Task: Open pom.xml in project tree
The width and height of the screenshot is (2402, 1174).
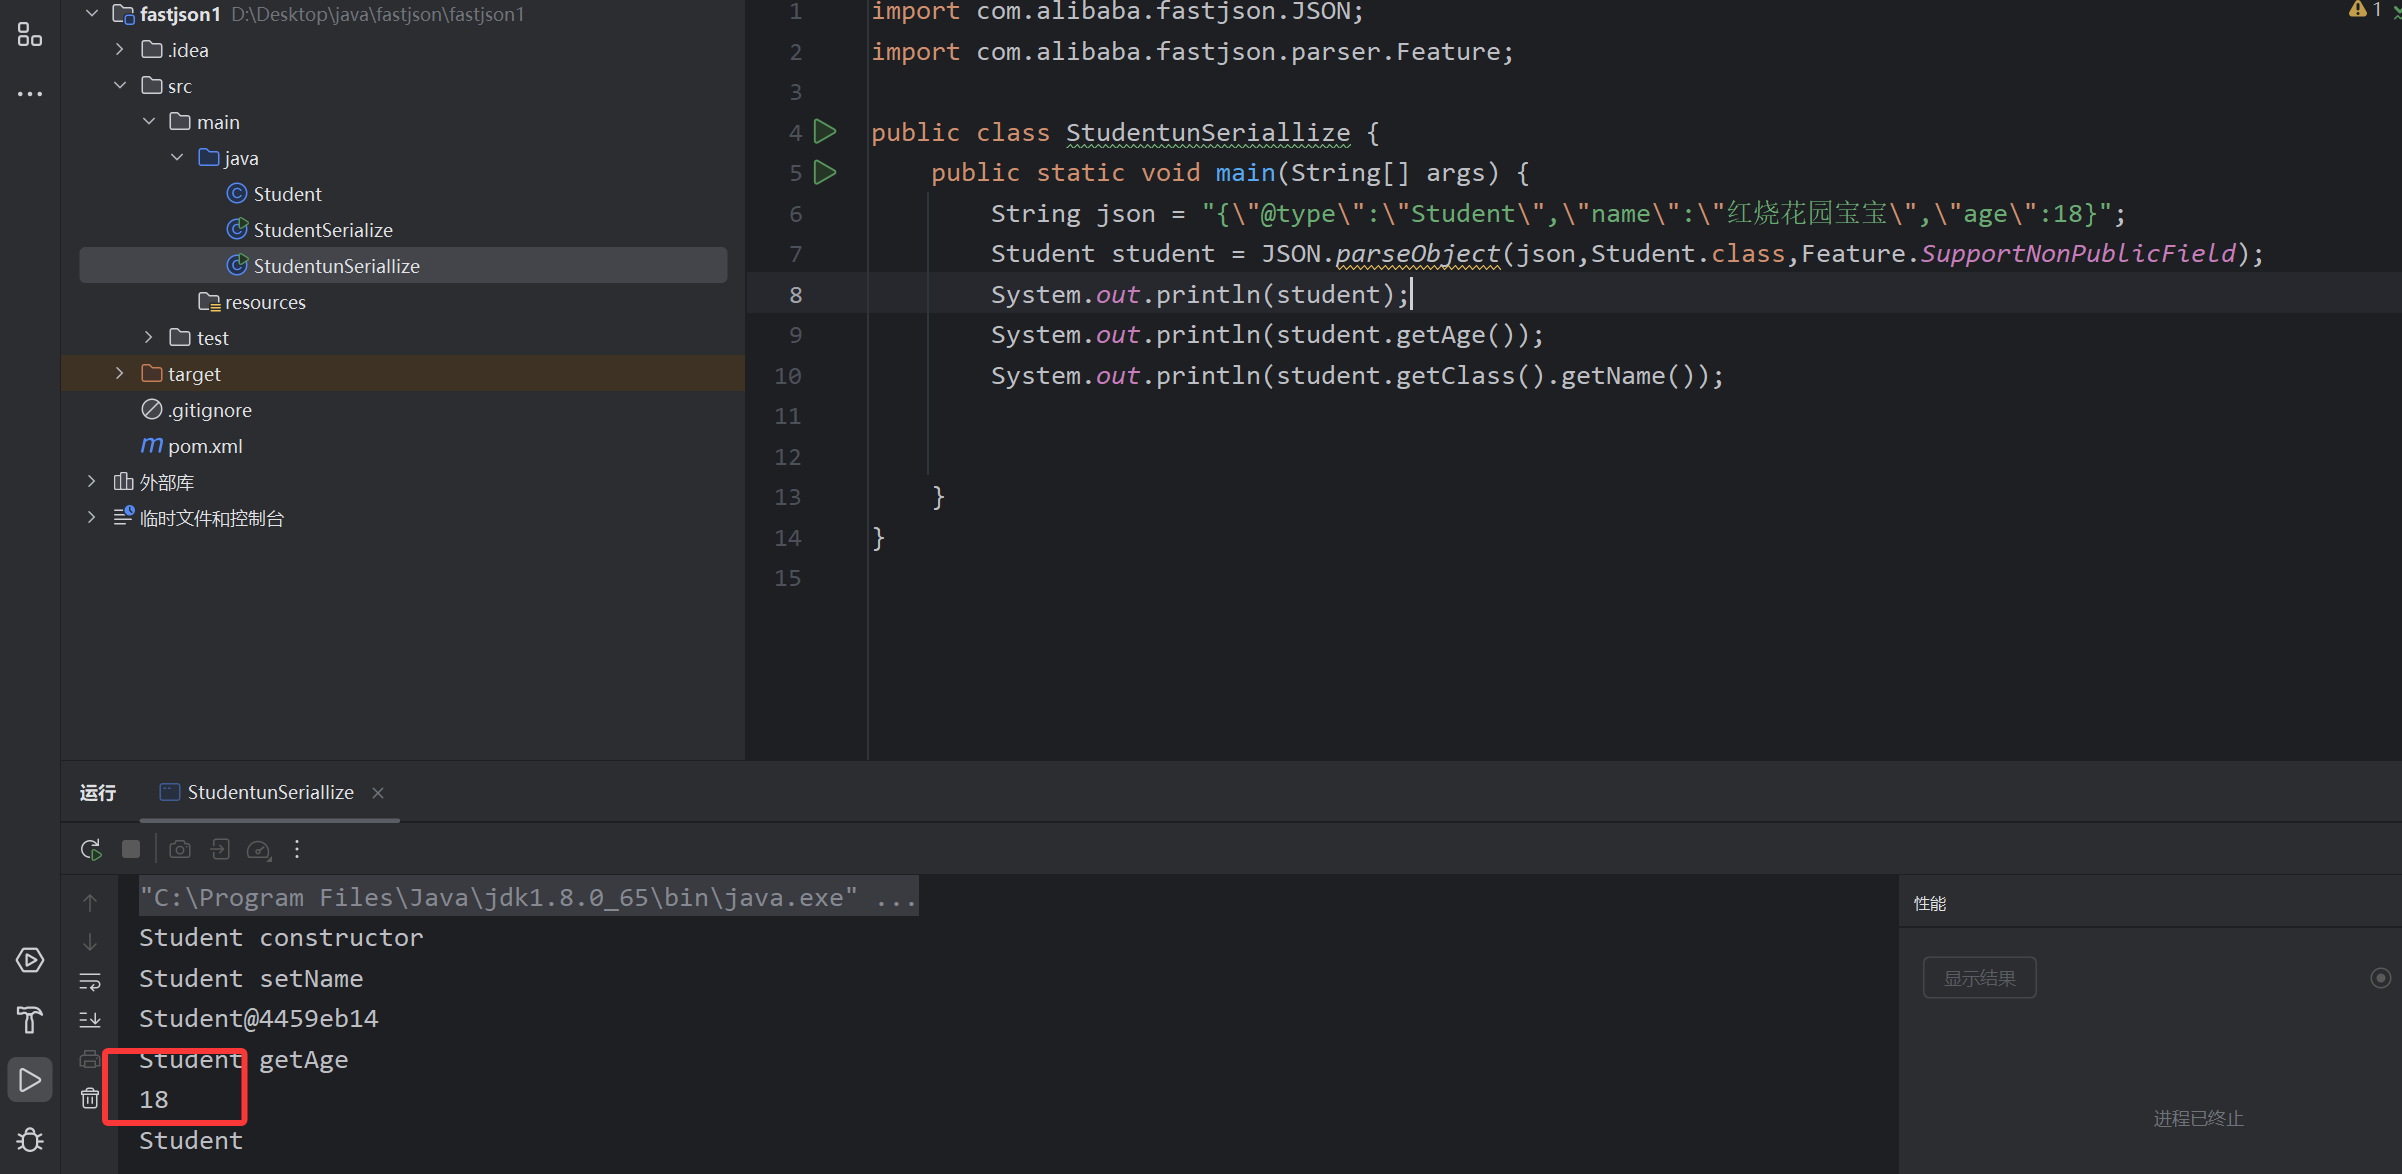Action: point(205,446)
